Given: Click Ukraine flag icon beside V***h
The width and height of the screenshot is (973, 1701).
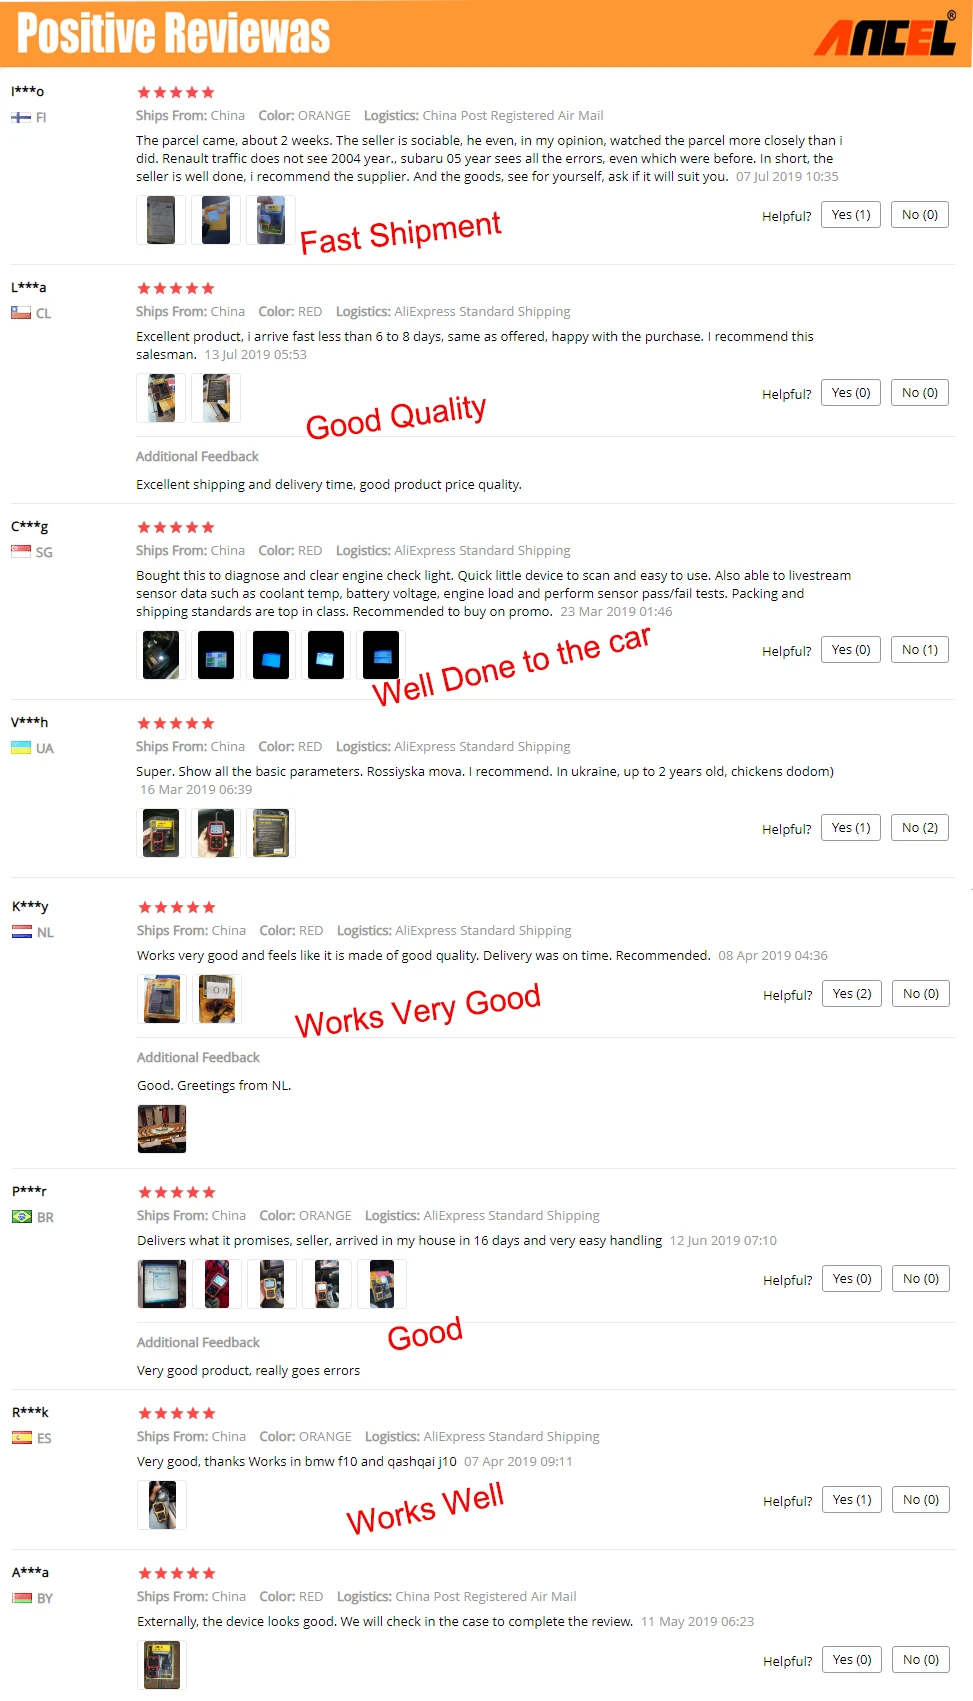Looking at the screenshot, I should coord(21,748).
